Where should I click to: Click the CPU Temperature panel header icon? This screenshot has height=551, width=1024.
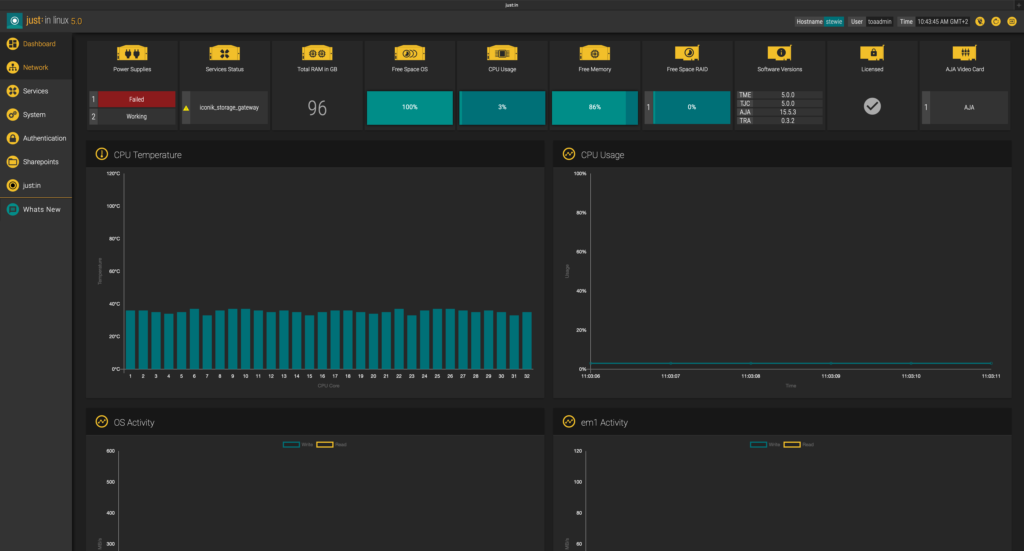click(x=102, y=154)
